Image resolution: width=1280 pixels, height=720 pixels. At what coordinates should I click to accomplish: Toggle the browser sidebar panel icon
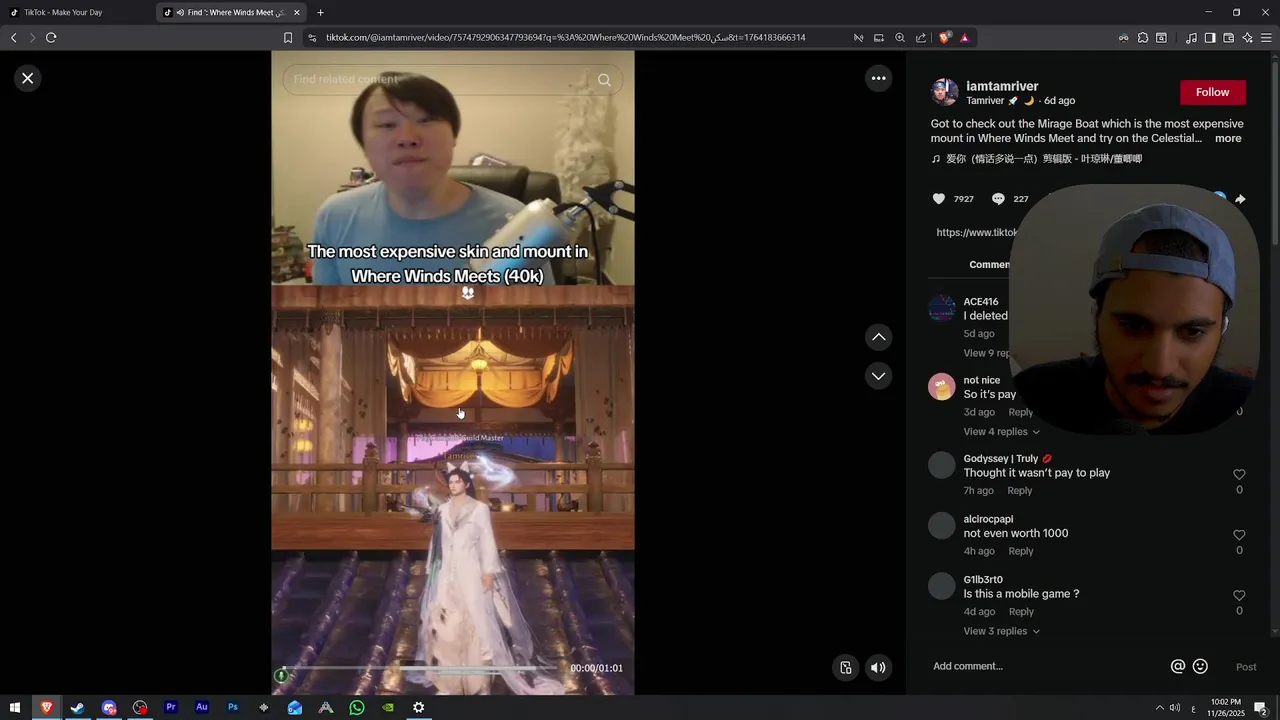(1210, 37)
